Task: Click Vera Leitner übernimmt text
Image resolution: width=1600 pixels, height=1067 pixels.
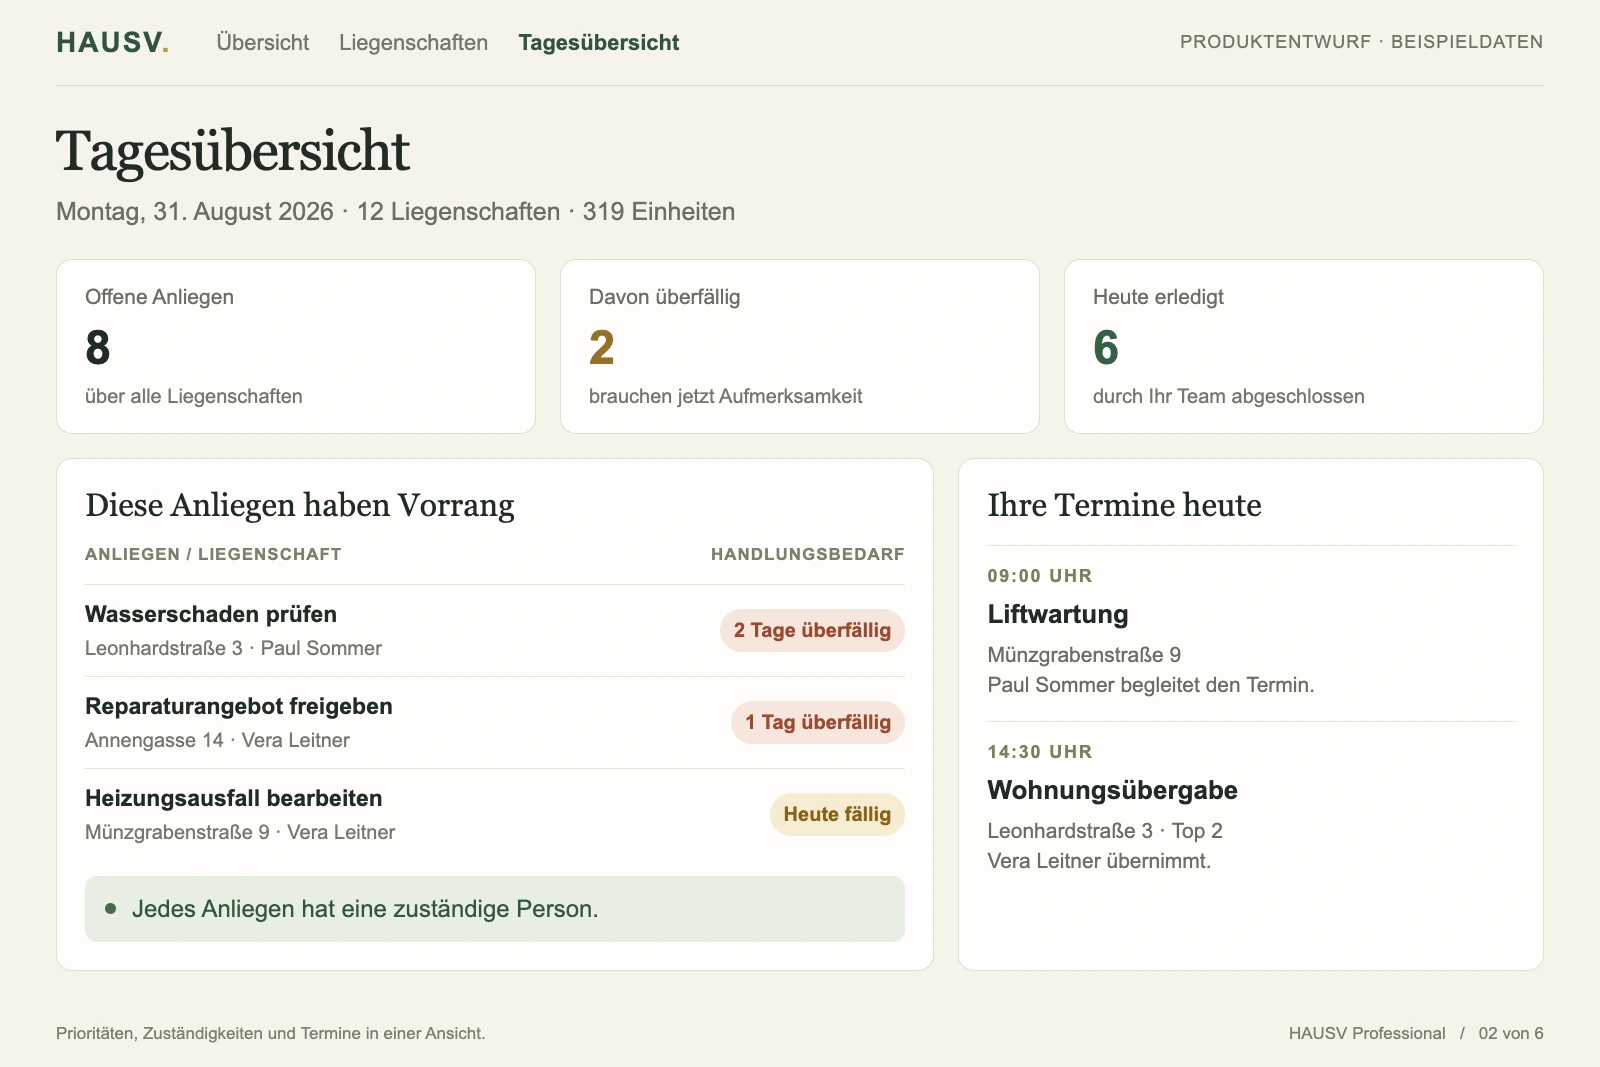Action: [x=1099, y=861]
